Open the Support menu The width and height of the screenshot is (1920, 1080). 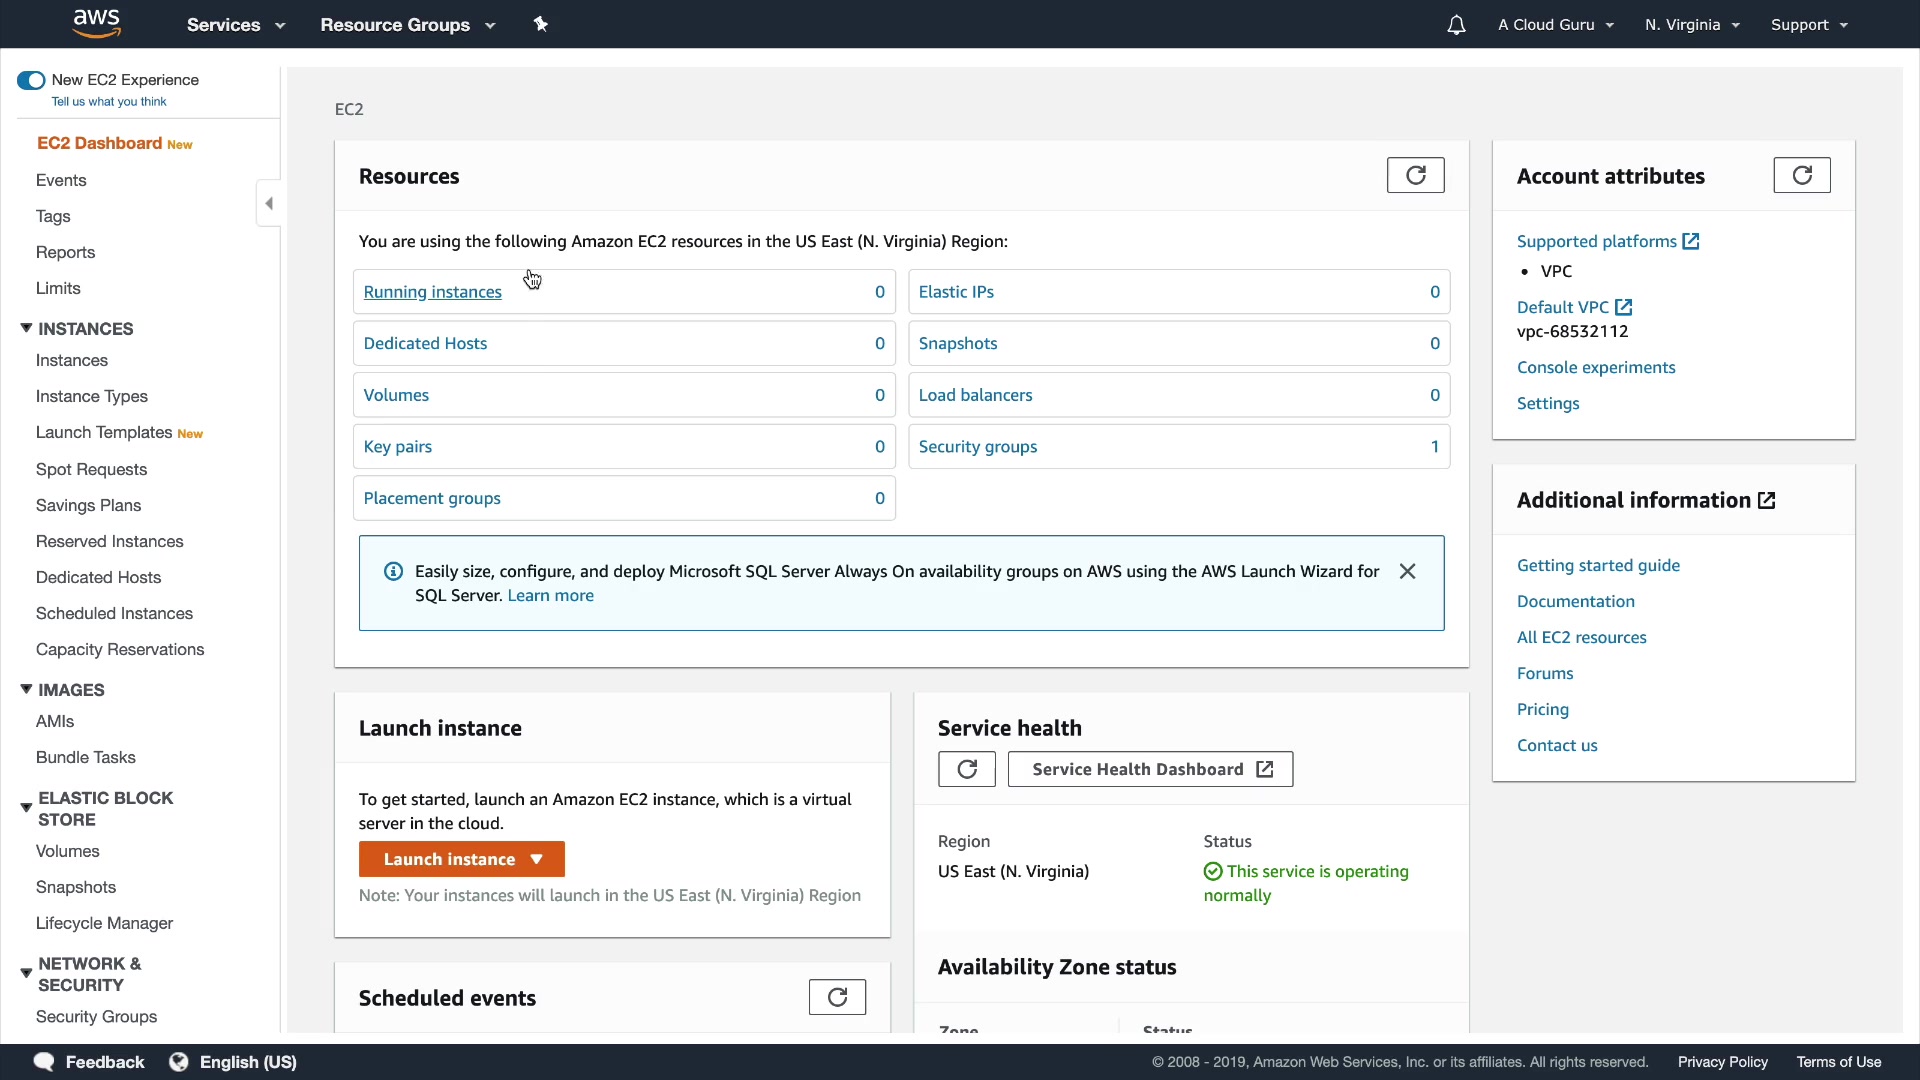tap(1808, 25)
